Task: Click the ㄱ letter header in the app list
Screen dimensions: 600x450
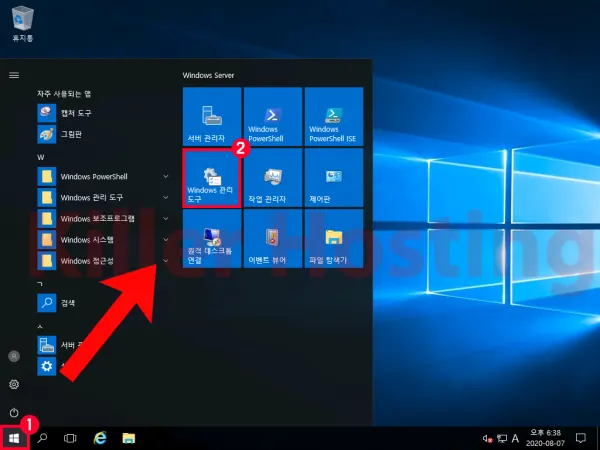Action: (x=40, y=284)
